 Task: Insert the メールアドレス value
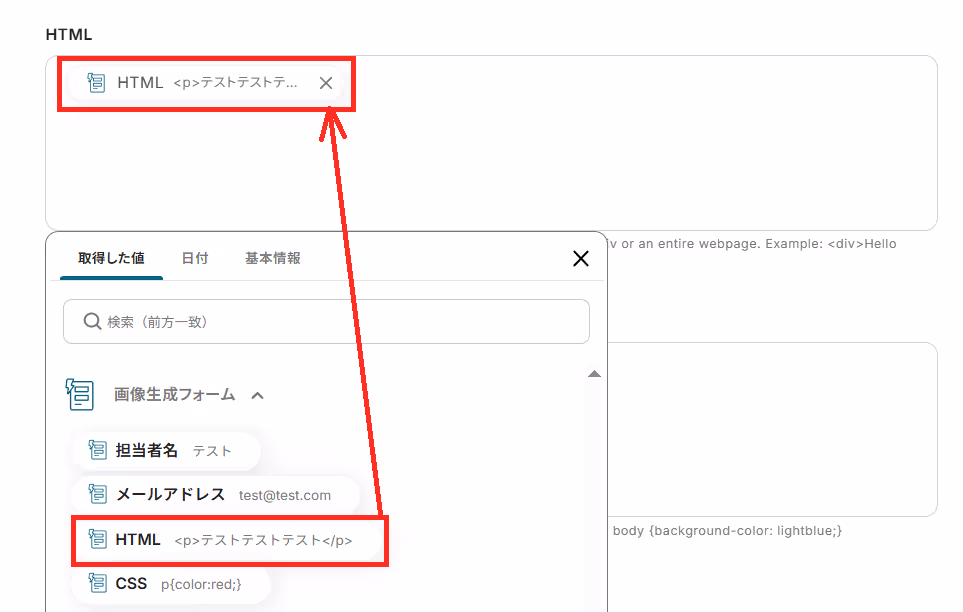point(216,495)
